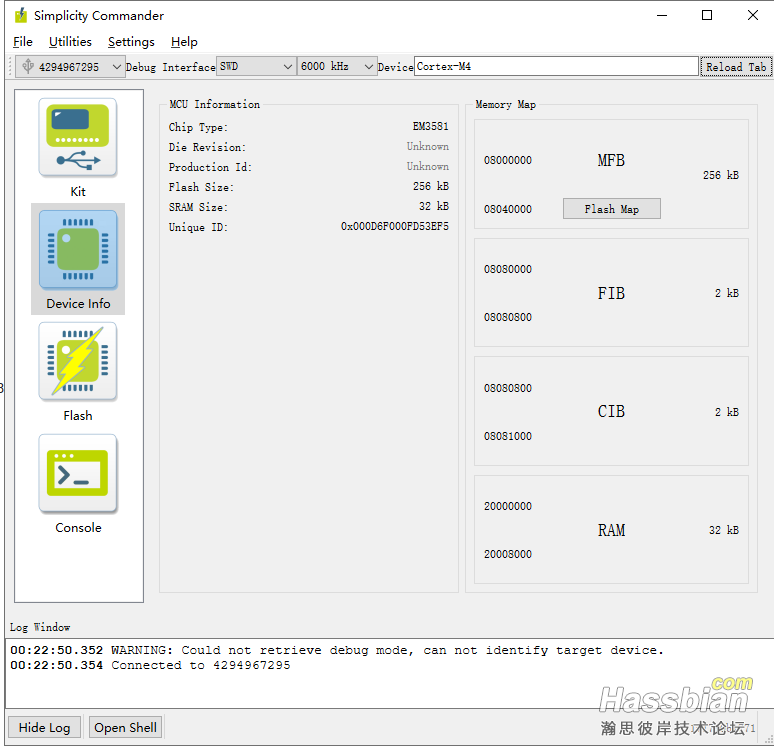This screenshot has width=774, height=746.
Task: Click the MFB start address 08000000
Action: point(508,160)
